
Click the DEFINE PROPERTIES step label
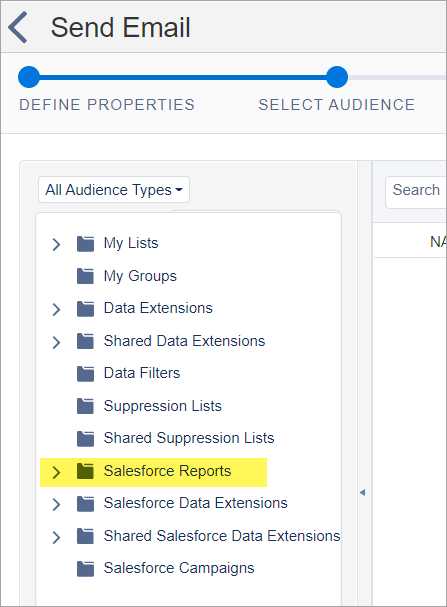[107, 105]
